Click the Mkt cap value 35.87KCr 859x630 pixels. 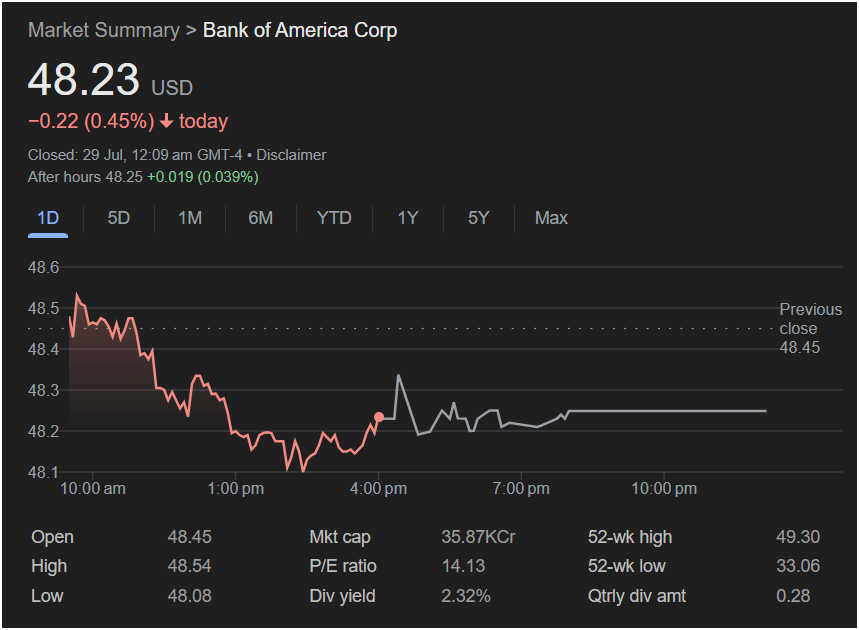478,537
